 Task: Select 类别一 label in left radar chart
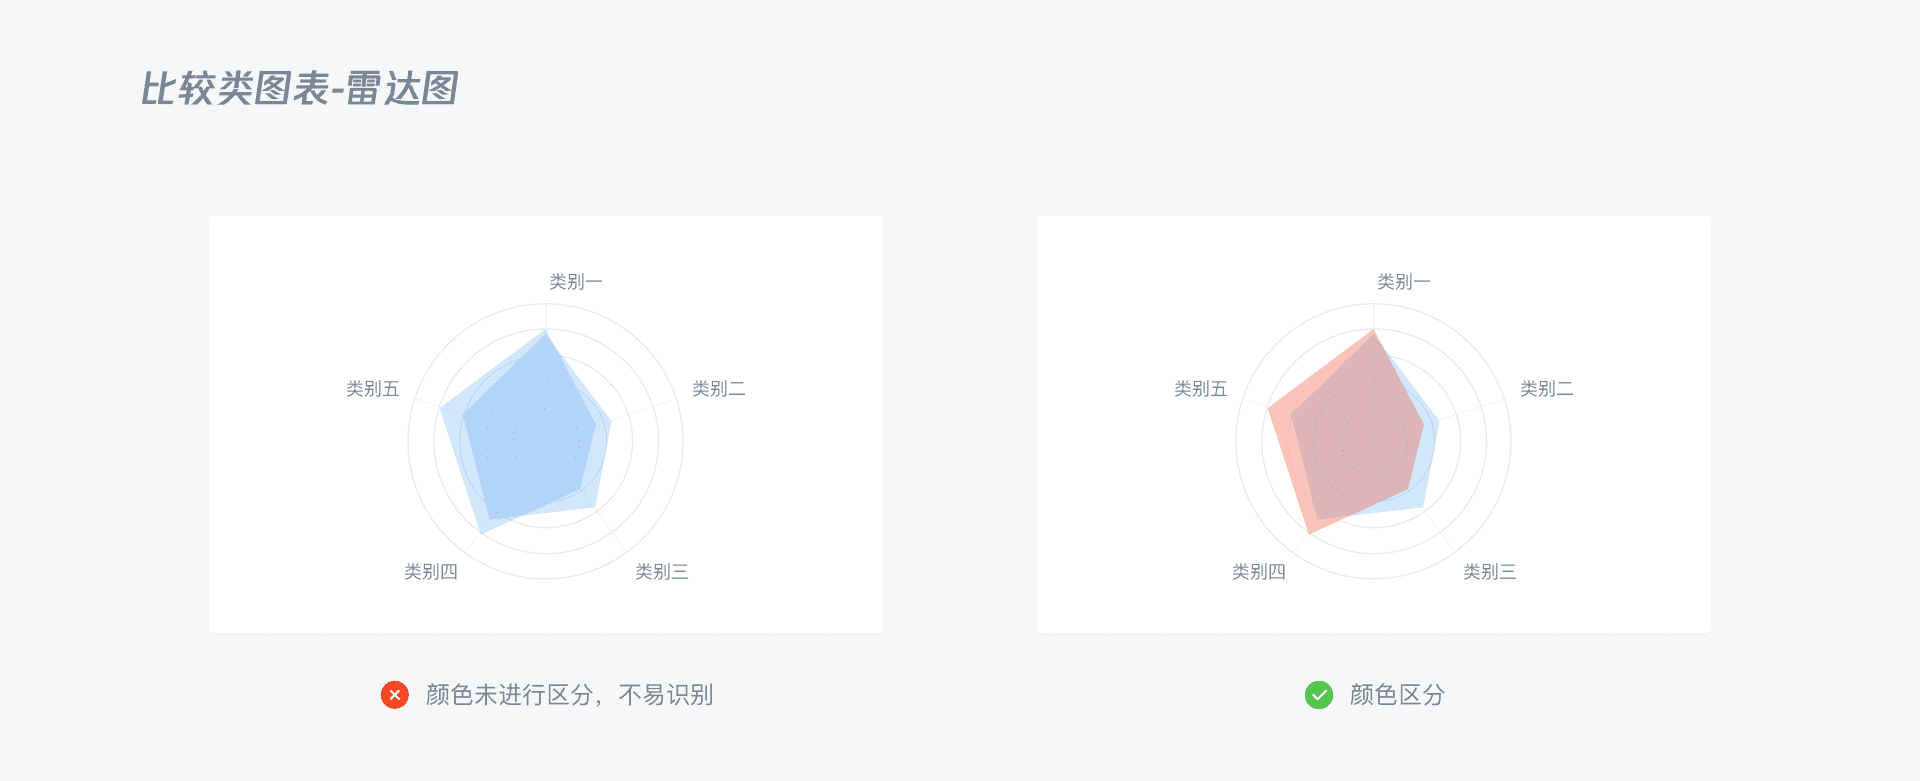pos(575,282)
